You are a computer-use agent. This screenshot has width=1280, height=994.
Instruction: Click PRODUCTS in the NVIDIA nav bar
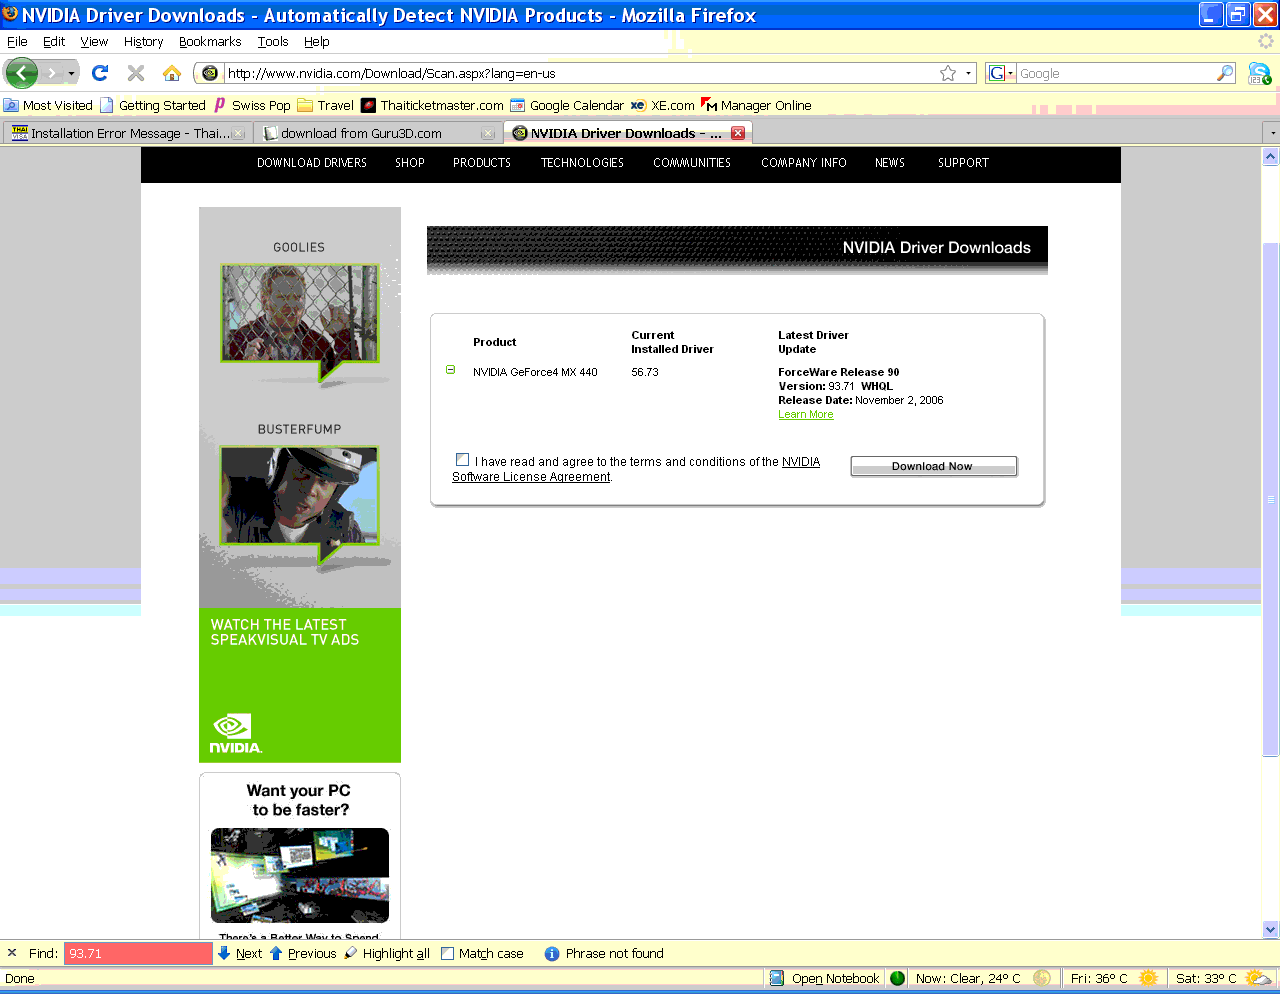click(x=482, y=163)
